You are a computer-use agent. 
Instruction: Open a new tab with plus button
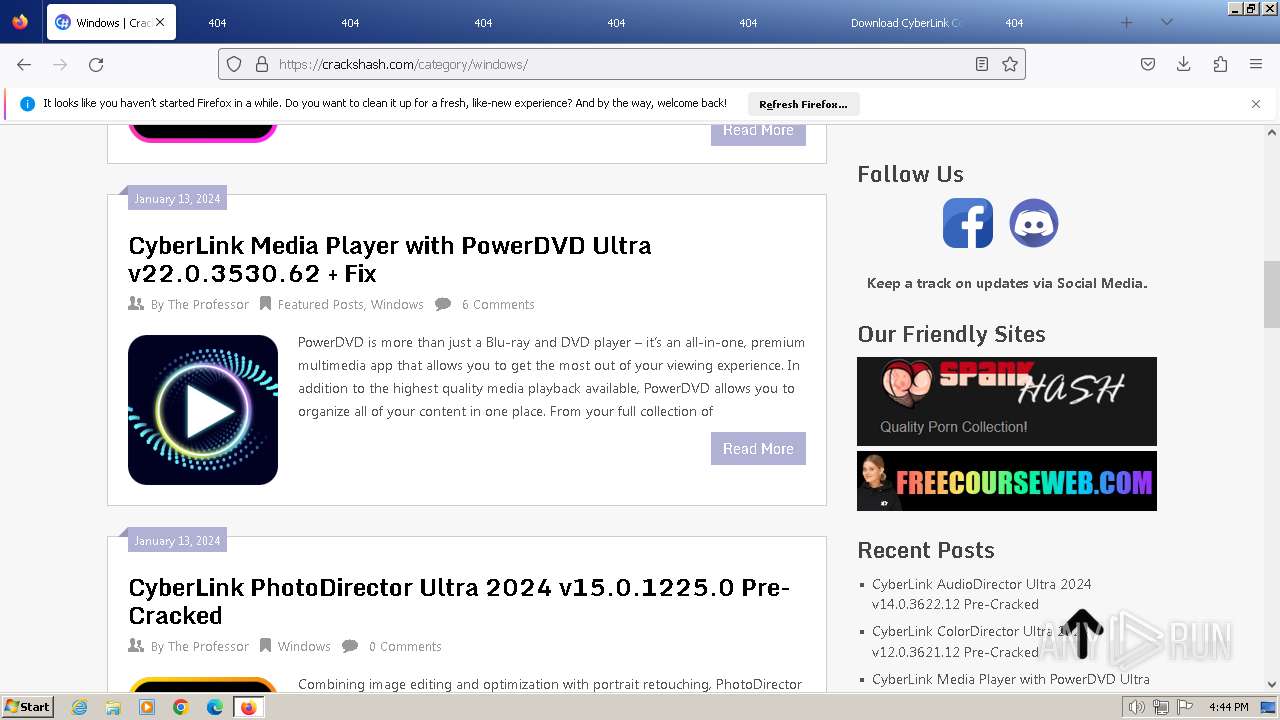1127,22
